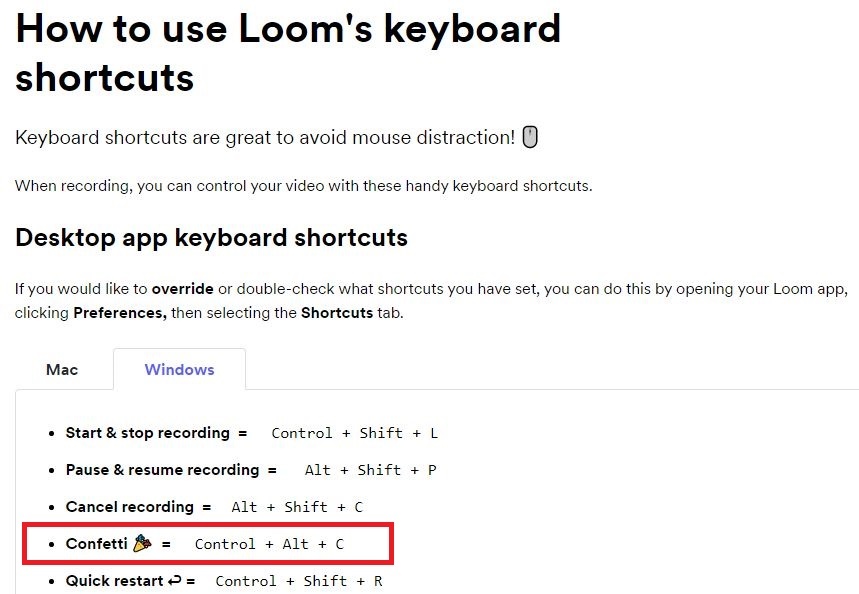Click the confetti party popper emoji
This screenshot has width=859, height=594.
[x=142, y=543]
